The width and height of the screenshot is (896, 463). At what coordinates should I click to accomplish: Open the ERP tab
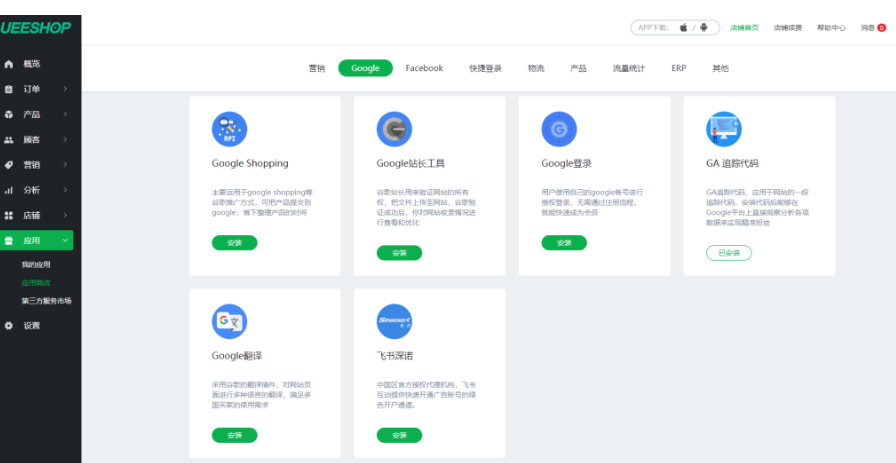tap(679, 68)
